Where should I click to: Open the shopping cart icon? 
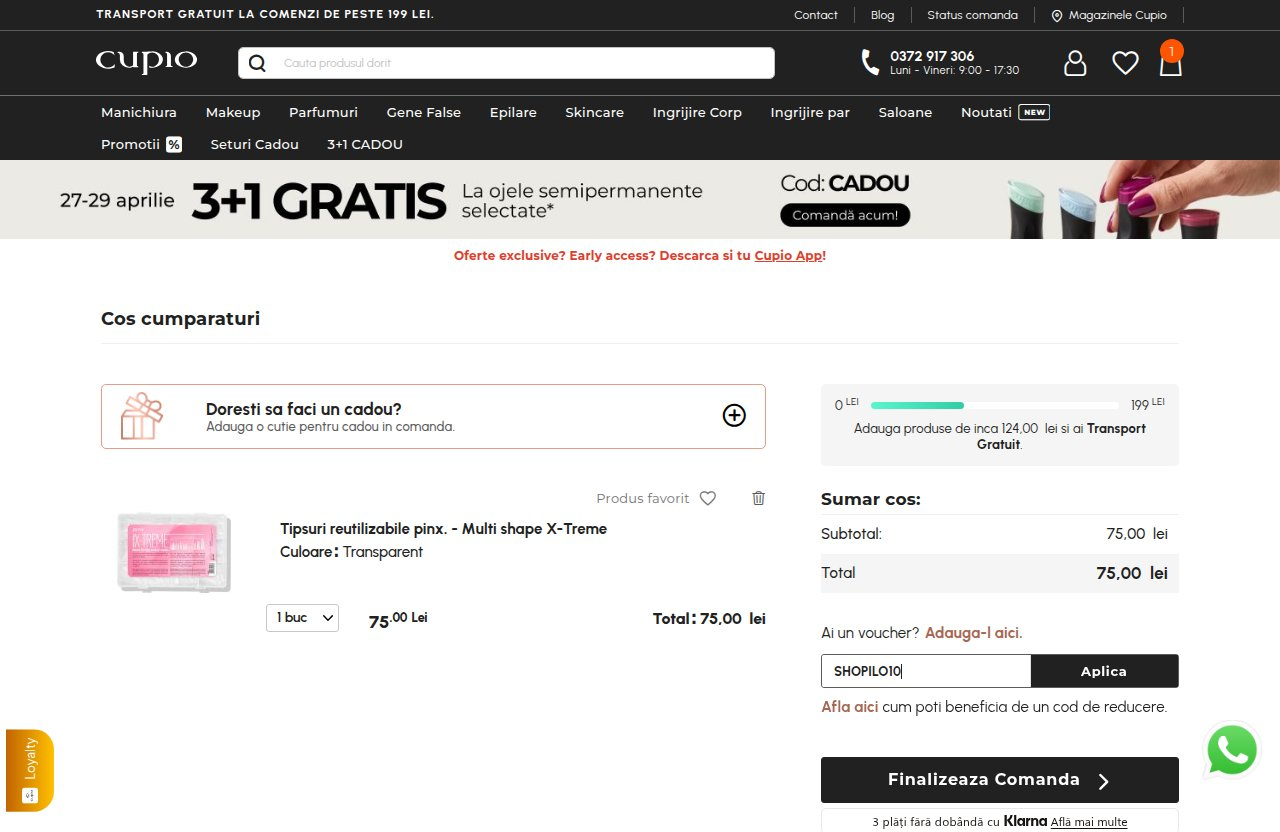(x=1170, y=62)
